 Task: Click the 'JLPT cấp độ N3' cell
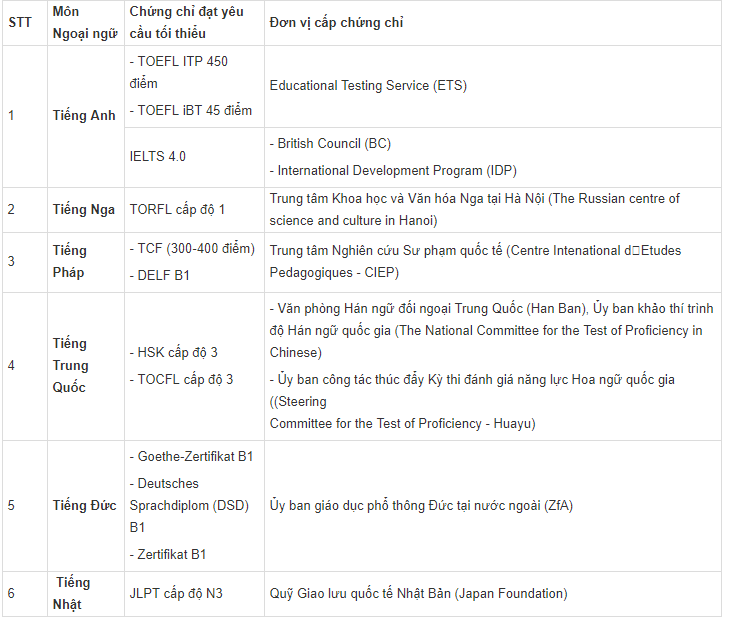click(x=176, y=594)
